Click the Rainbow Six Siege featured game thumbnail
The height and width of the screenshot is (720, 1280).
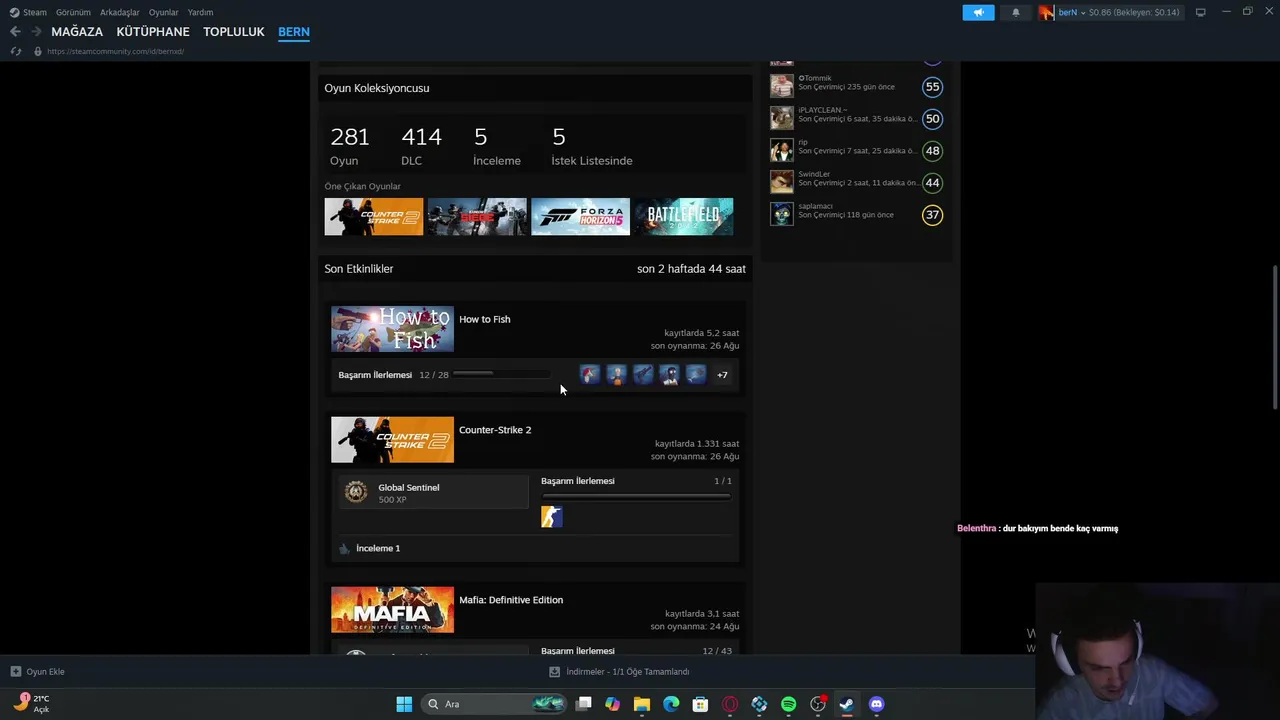point(477,217)
